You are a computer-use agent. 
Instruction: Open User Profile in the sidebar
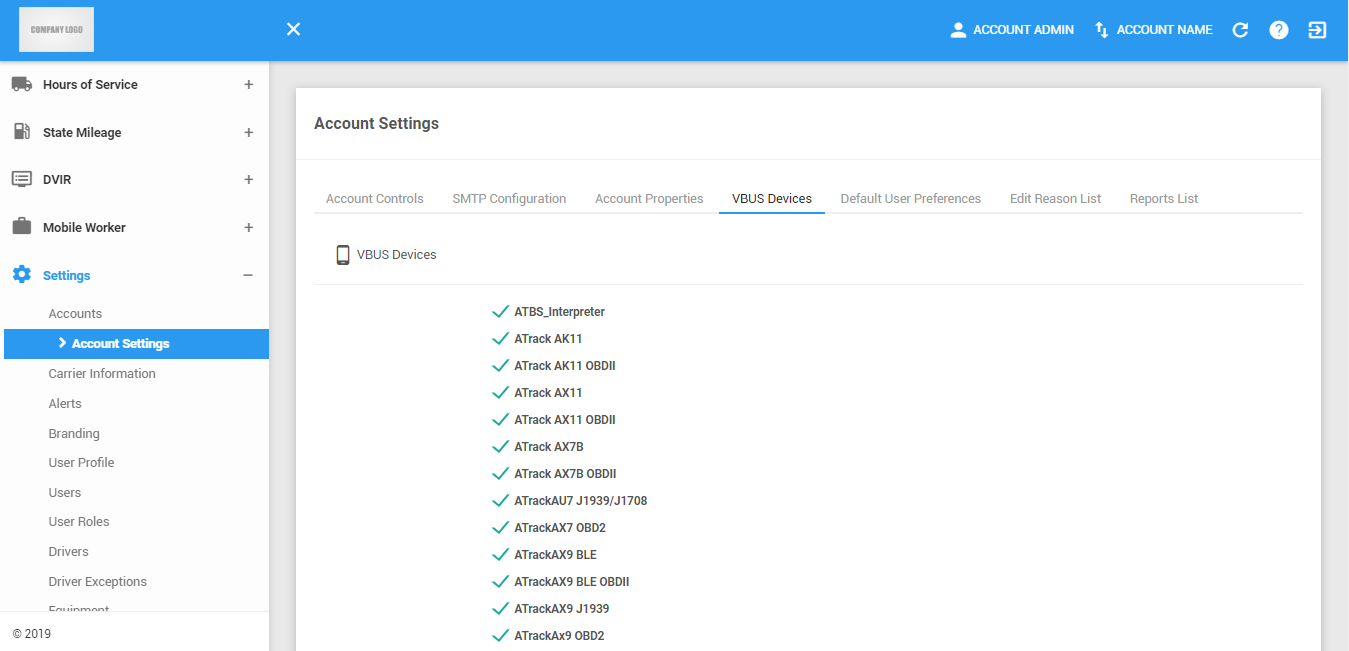pos(81,463)
